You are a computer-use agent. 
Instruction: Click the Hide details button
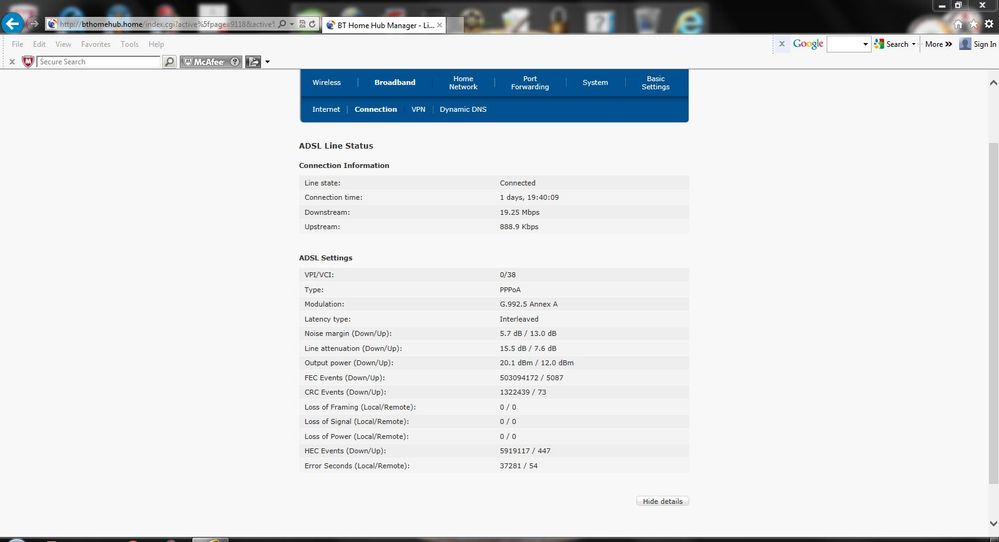coord(663,501)
